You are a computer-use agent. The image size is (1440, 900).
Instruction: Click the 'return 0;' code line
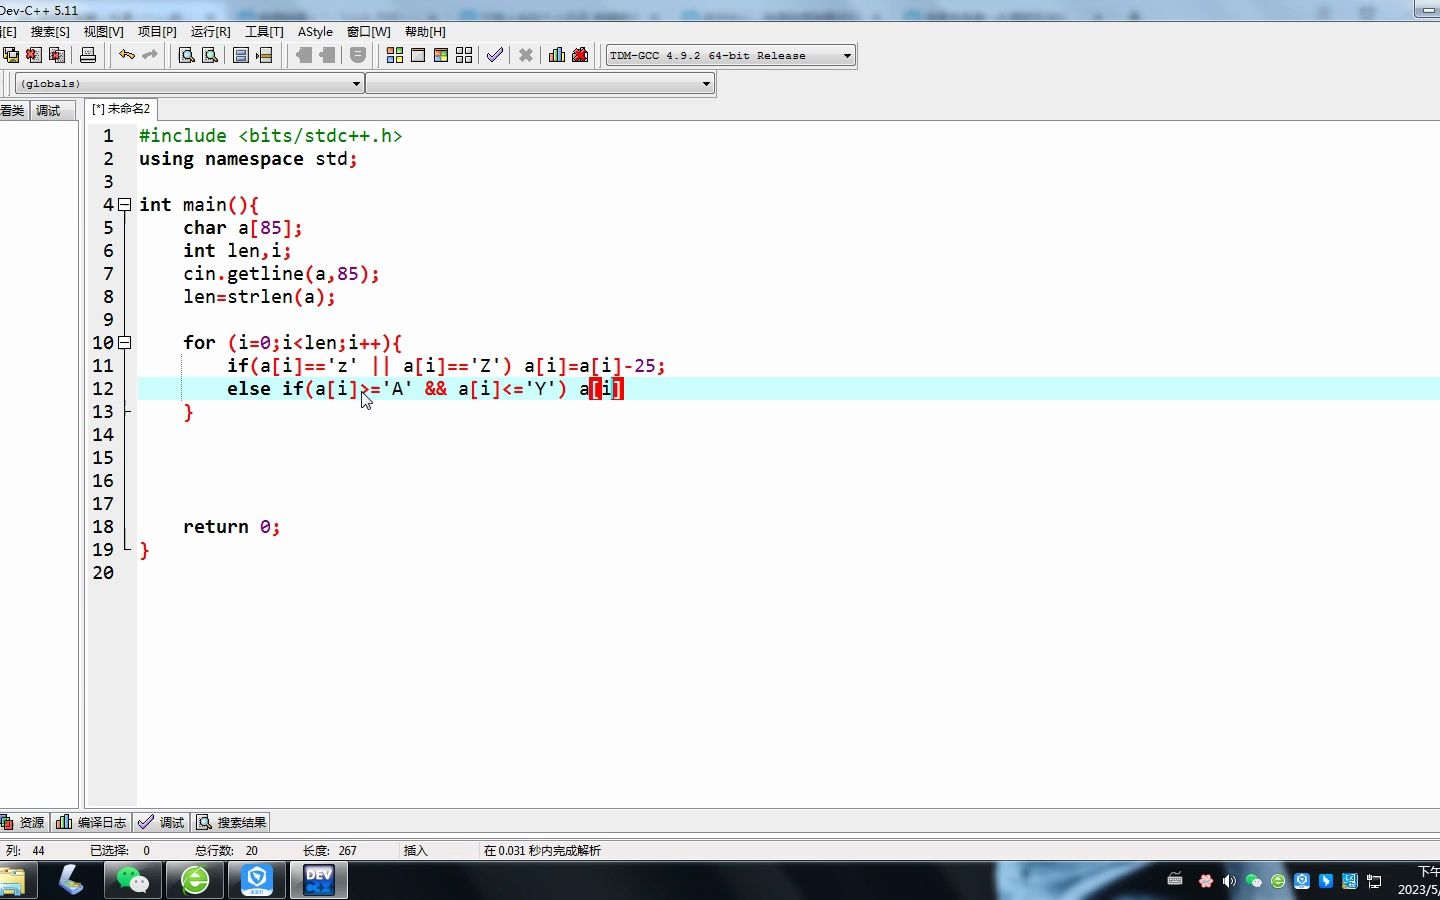(x=232, y=527)
